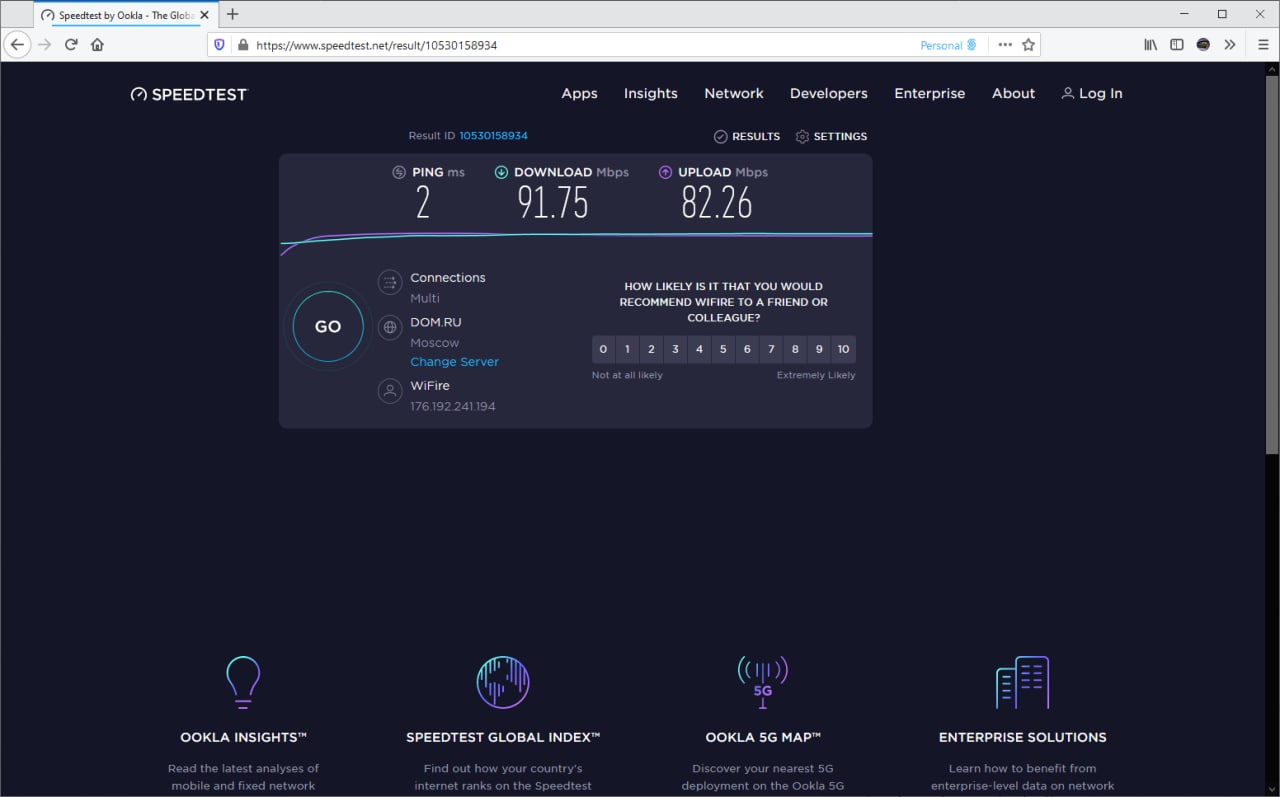Click the Change Server link
The image size is (1280, 797).
click(454, 362)
